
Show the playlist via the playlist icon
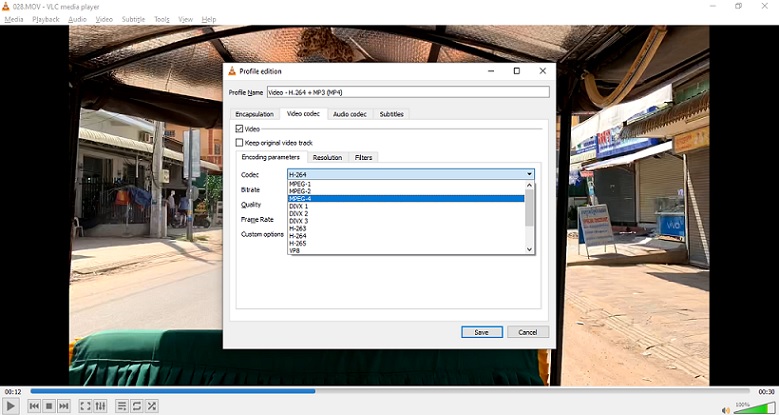tap(122, 406)
